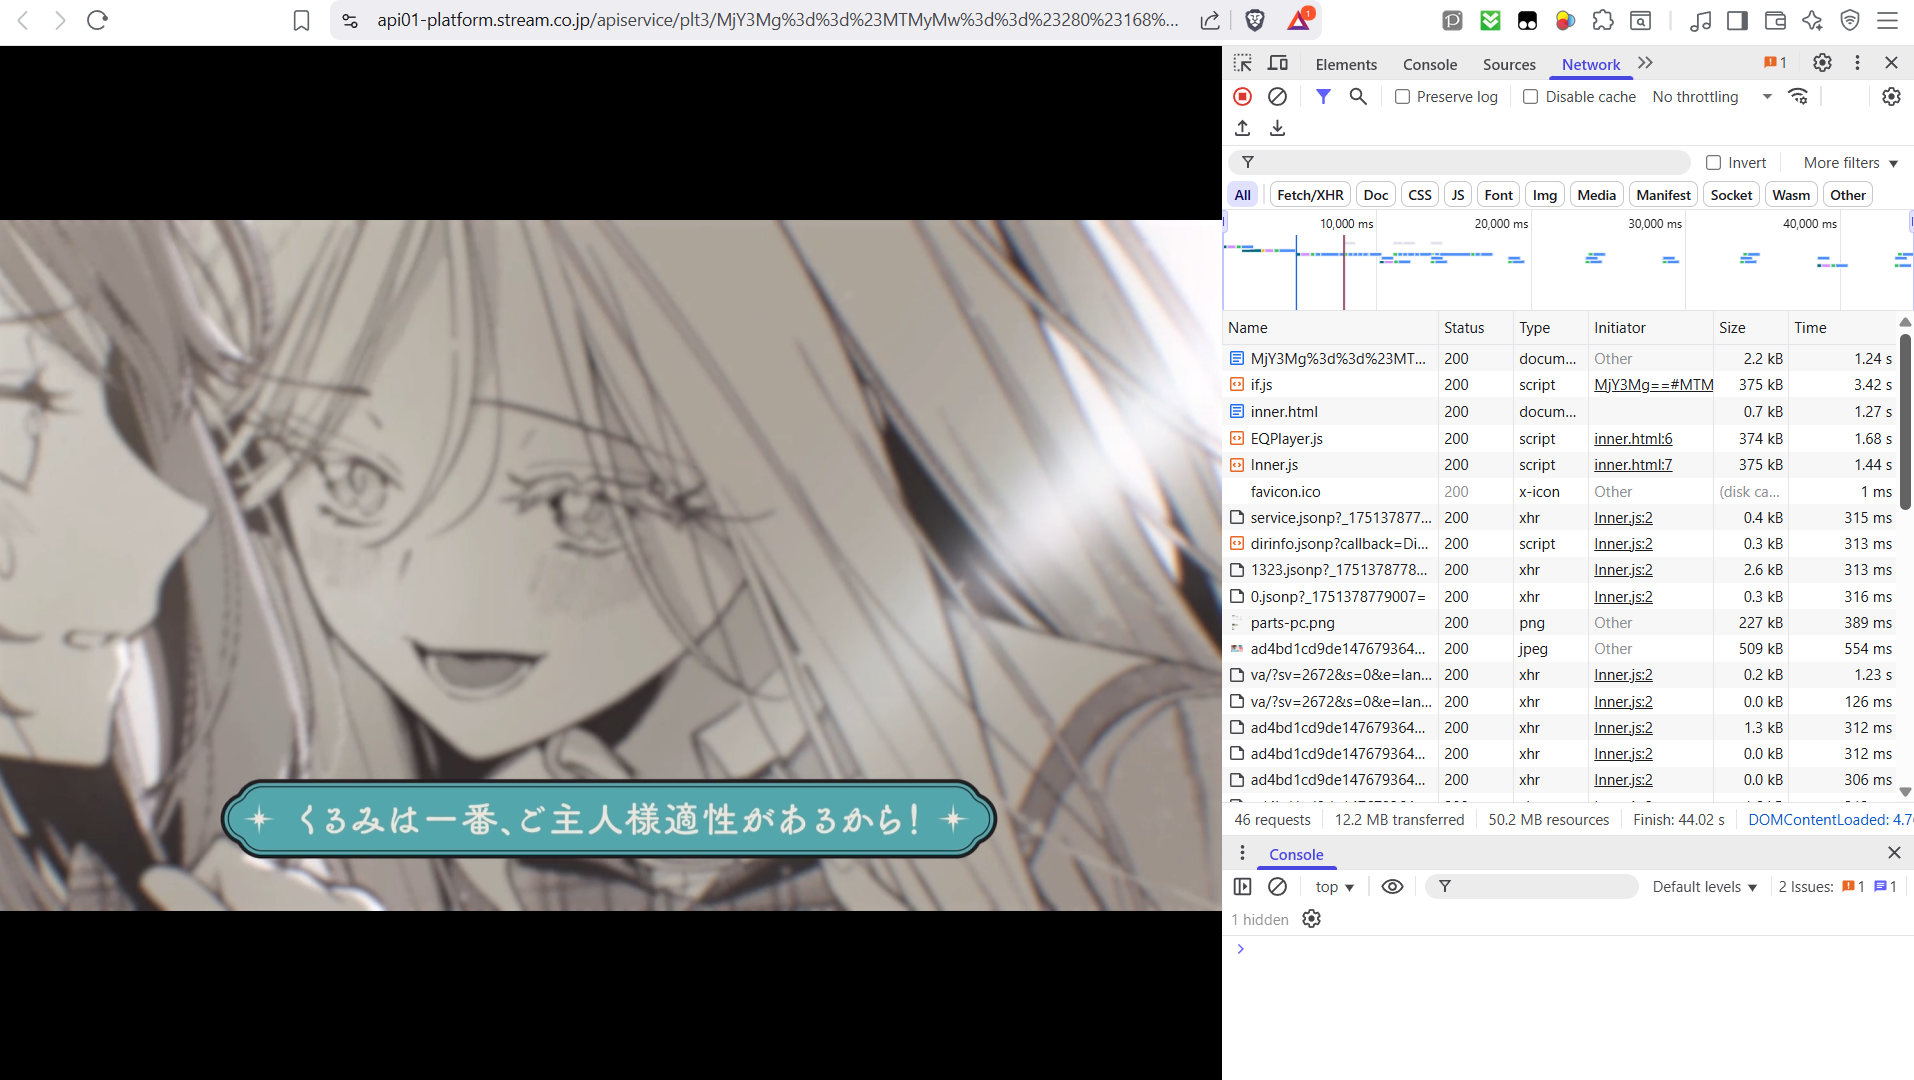Open the MjY3Mg==#MTM initiator link
Image resolution: width=1914 pixels, height=1080 pixels.
1653,384
